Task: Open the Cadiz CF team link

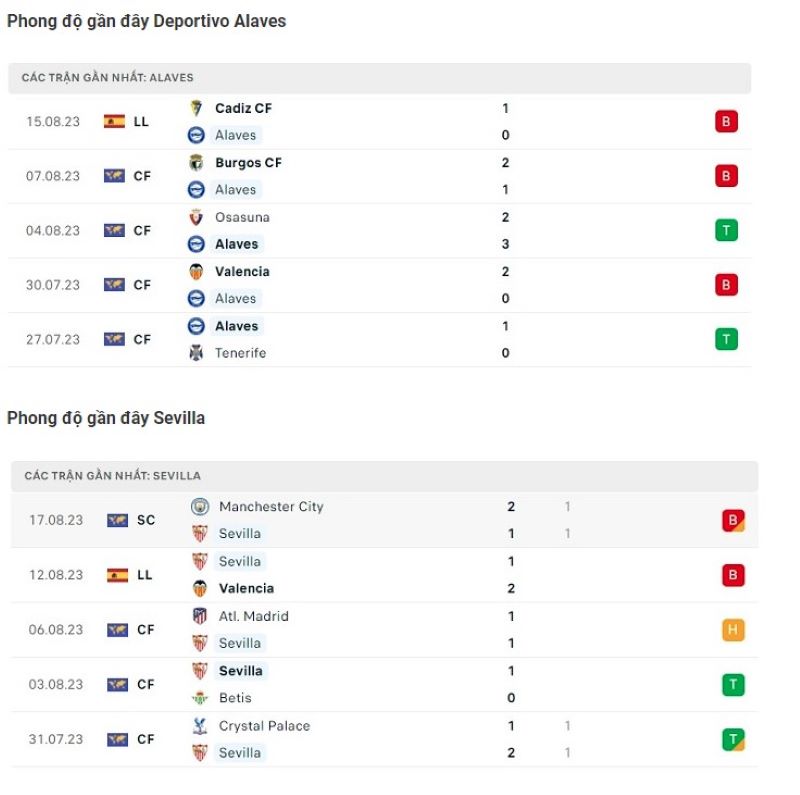Action: [243, 108]
